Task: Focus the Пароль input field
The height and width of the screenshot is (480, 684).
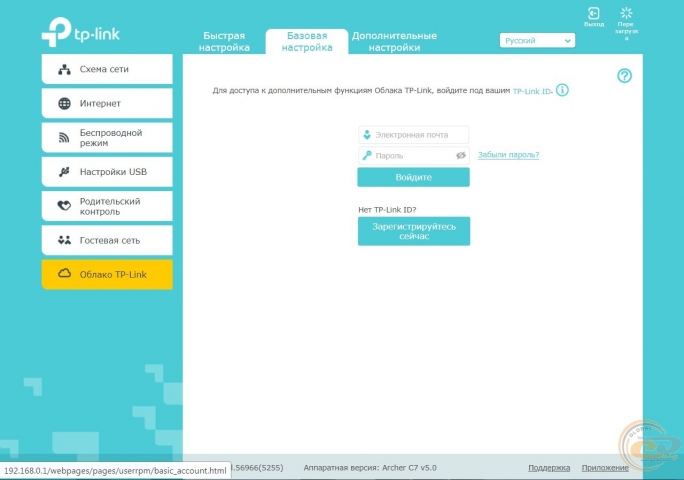Action: (414, 155)
